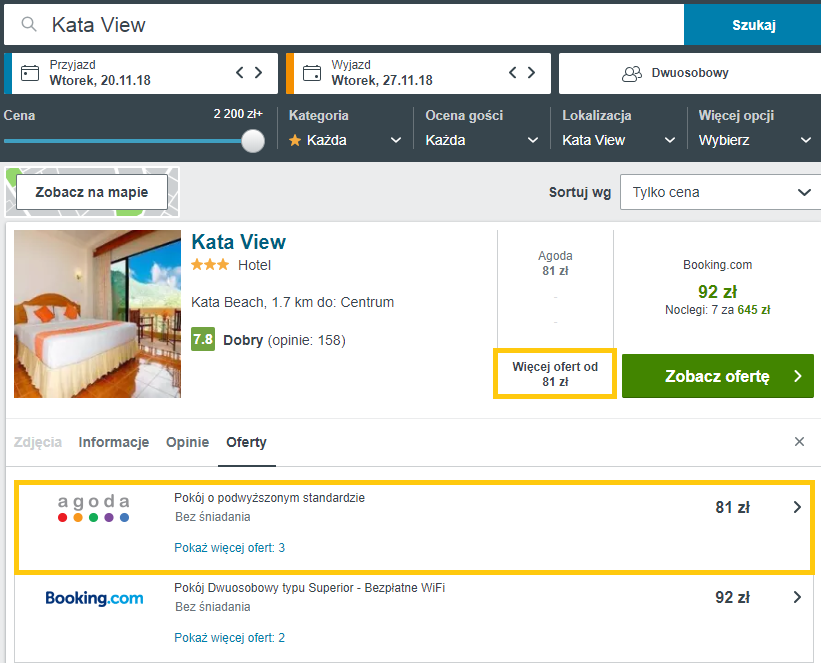Switch to the Opinie tab

(187, 442)
